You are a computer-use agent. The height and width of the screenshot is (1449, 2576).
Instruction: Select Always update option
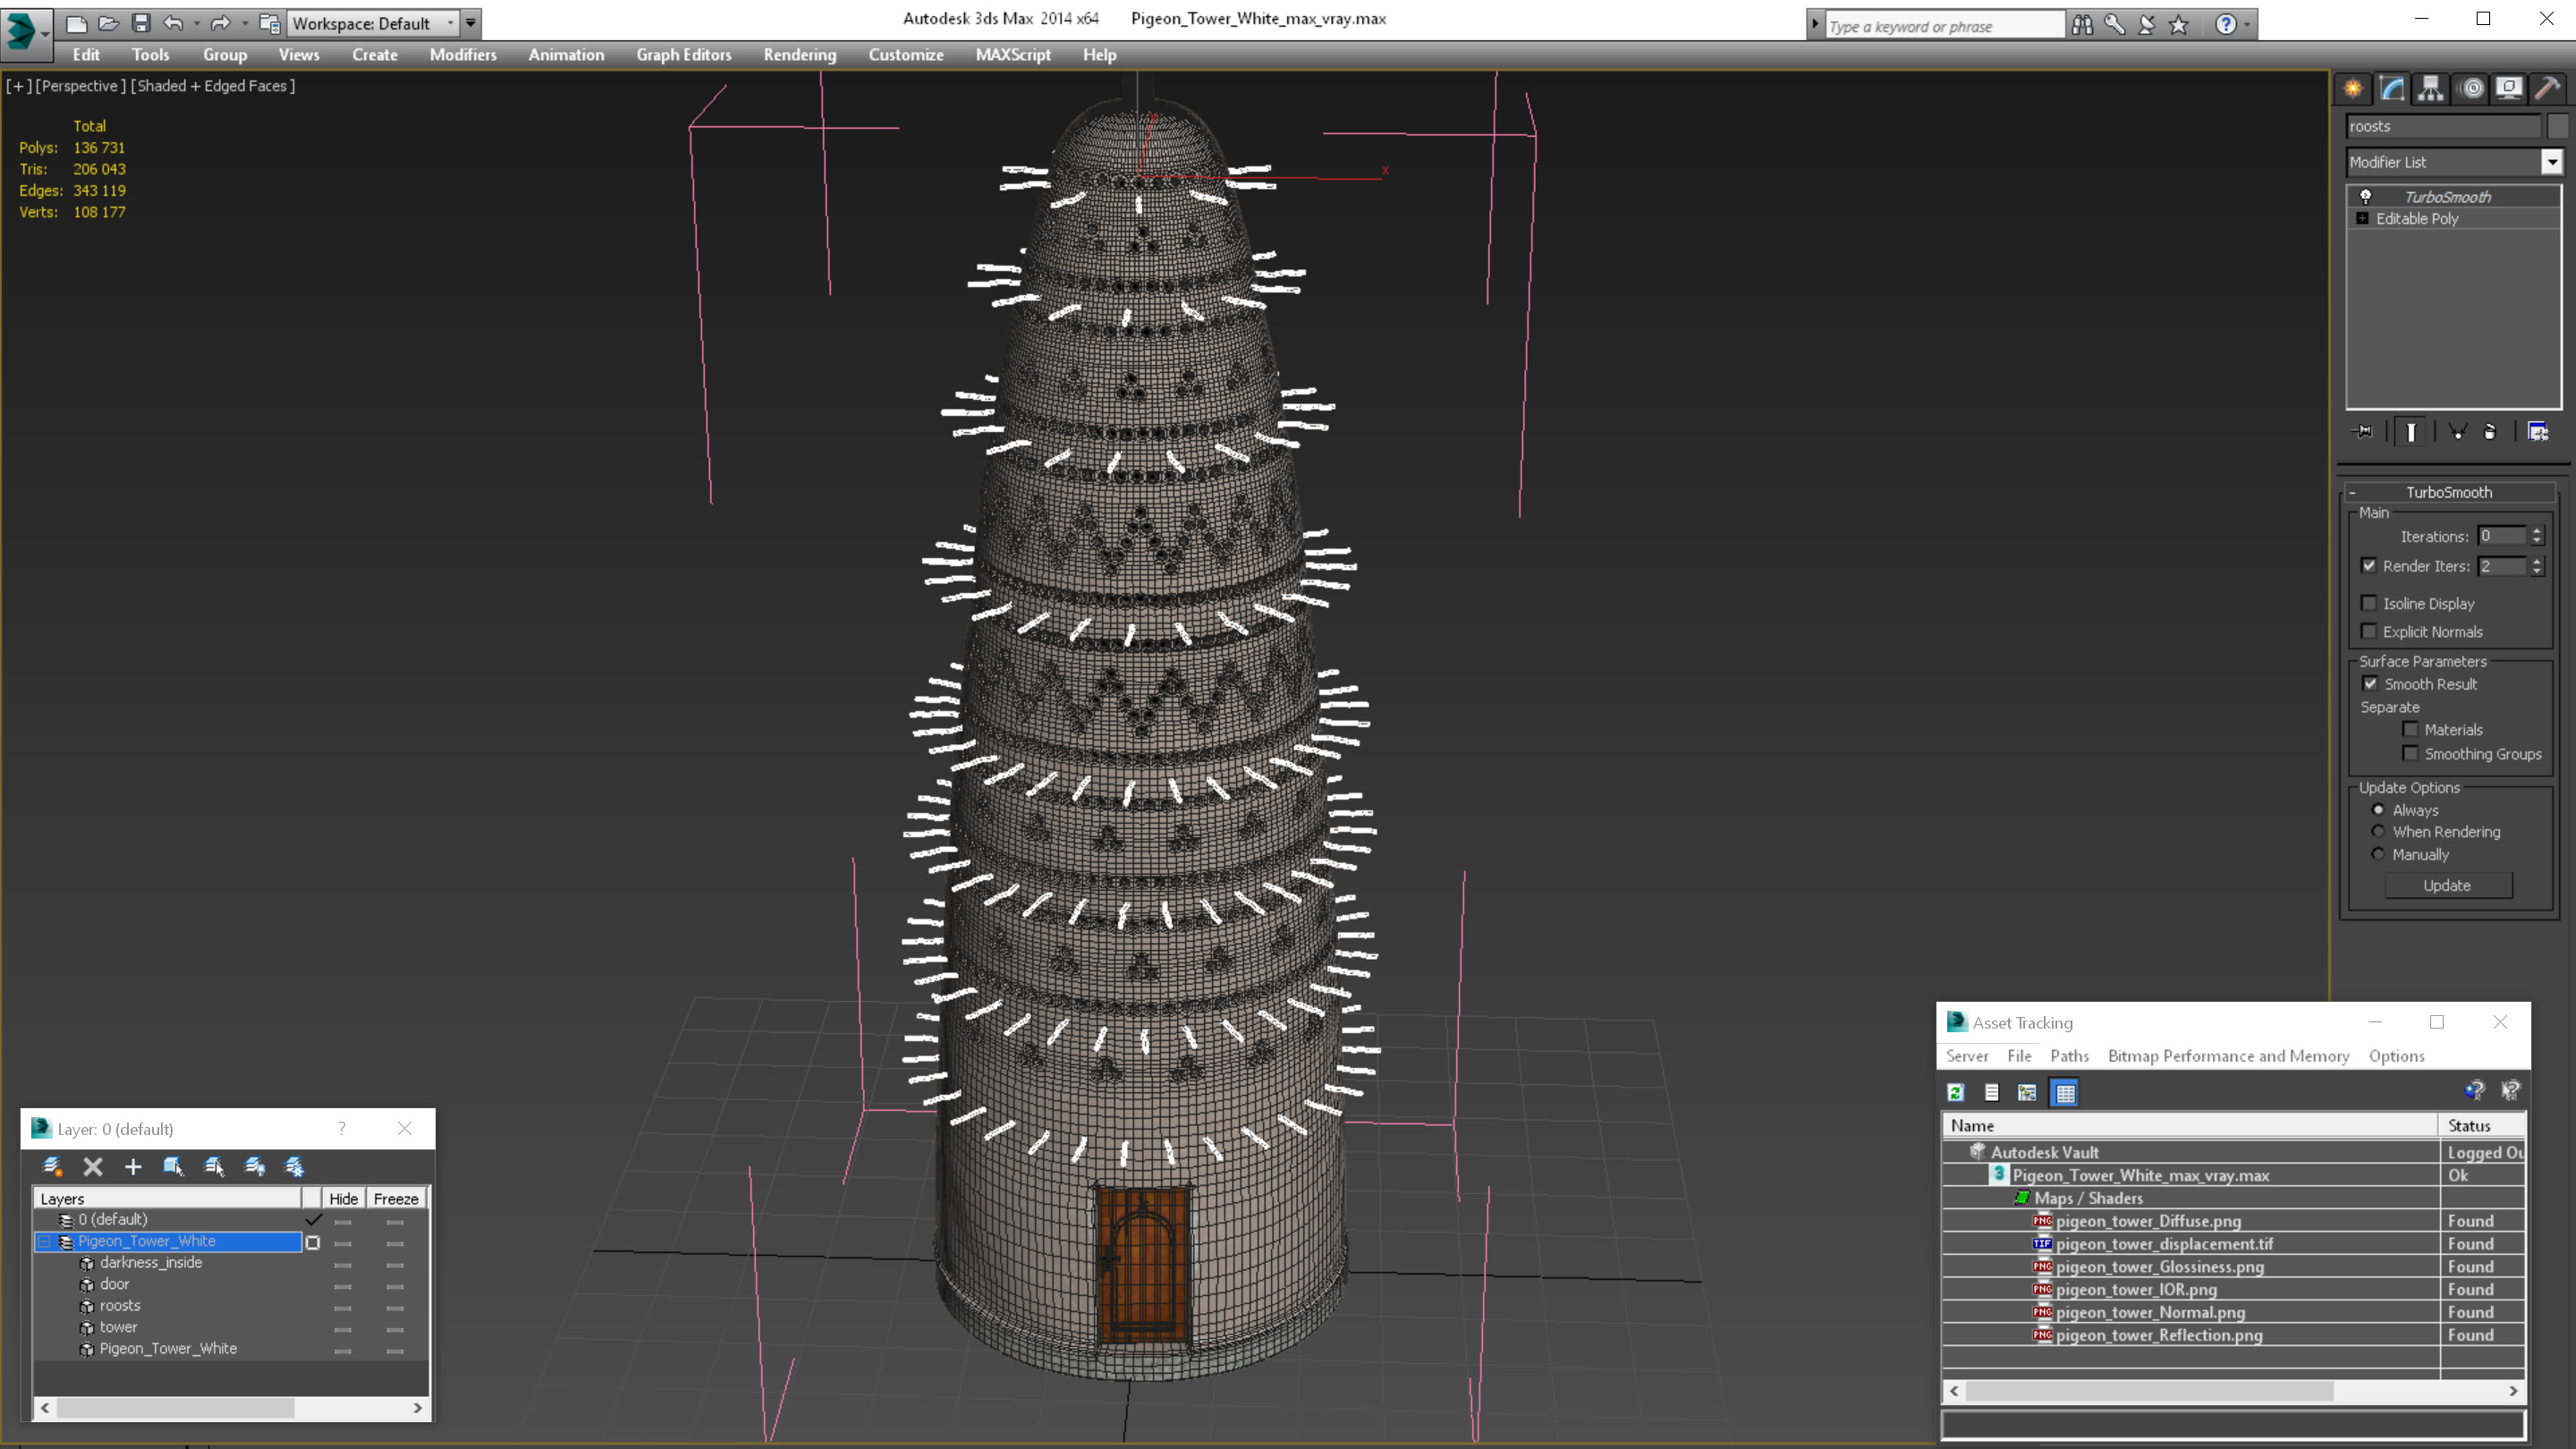point(2379,810)
